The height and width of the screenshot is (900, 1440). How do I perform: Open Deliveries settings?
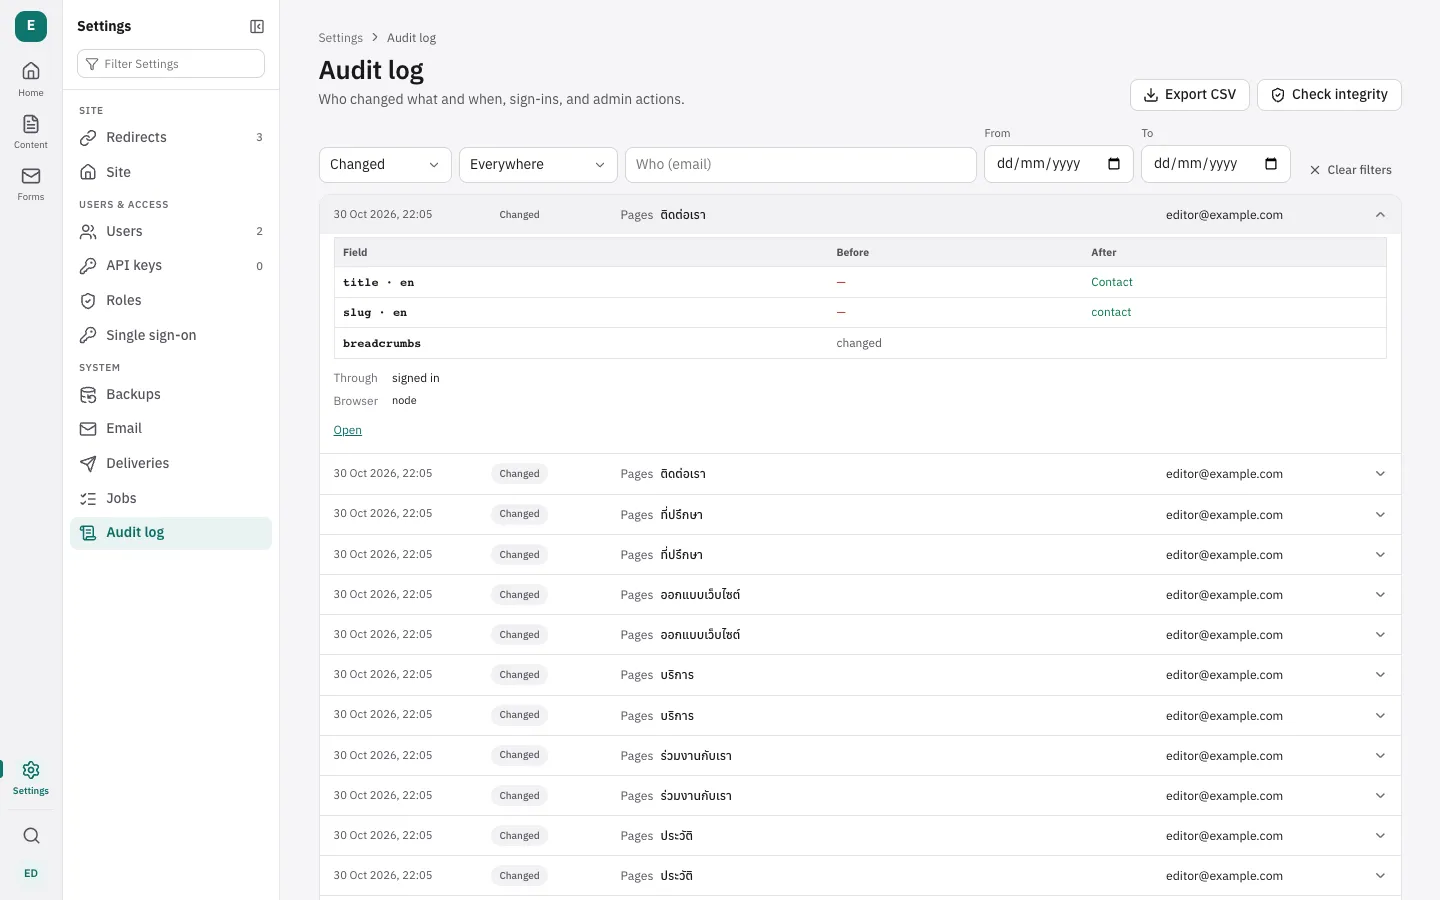pyautogui.click(x=171, y=463)
